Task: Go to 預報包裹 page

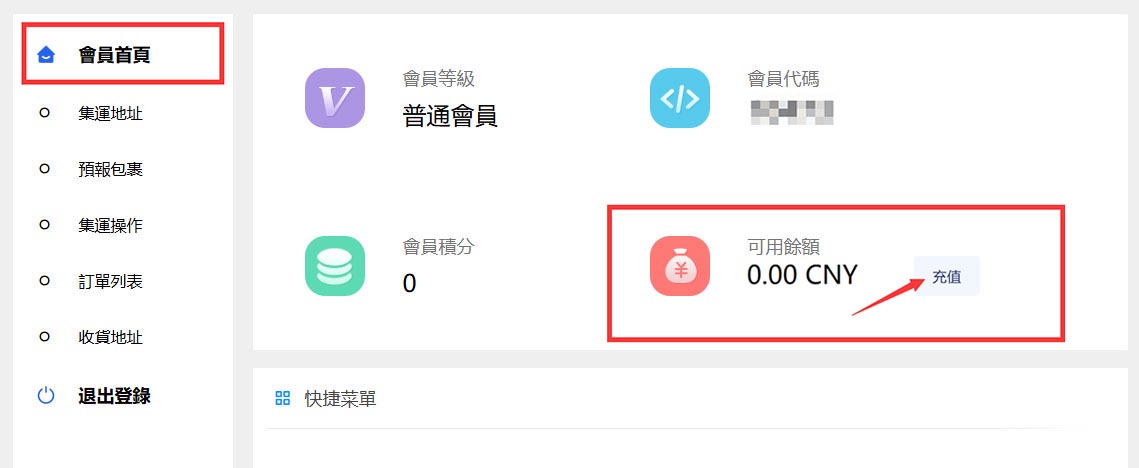Action: tap(110, 169)
